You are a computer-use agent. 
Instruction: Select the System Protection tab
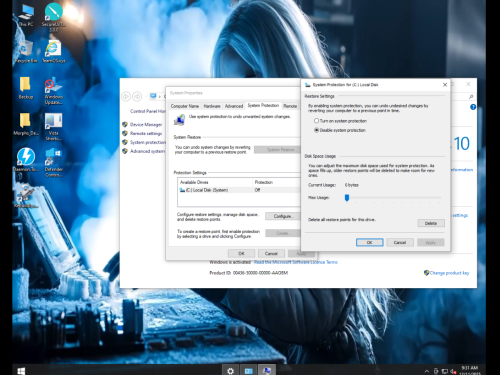(263, 105)
